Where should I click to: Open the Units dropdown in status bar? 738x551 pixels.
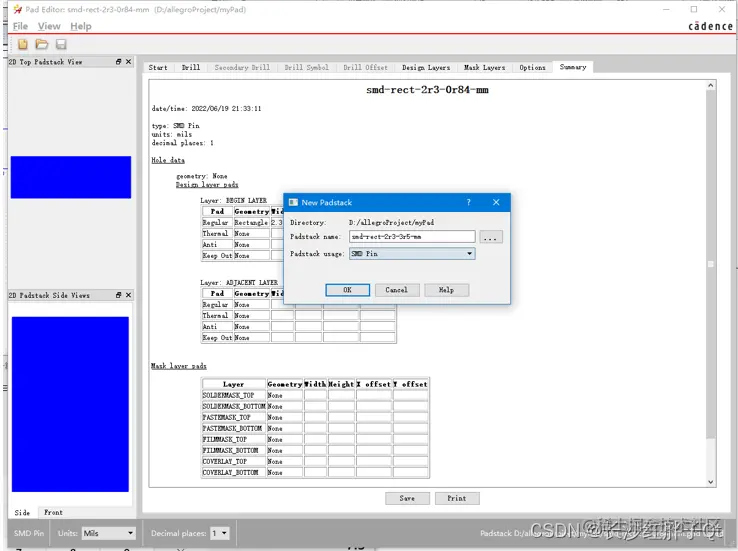click(x=108, y=533)
